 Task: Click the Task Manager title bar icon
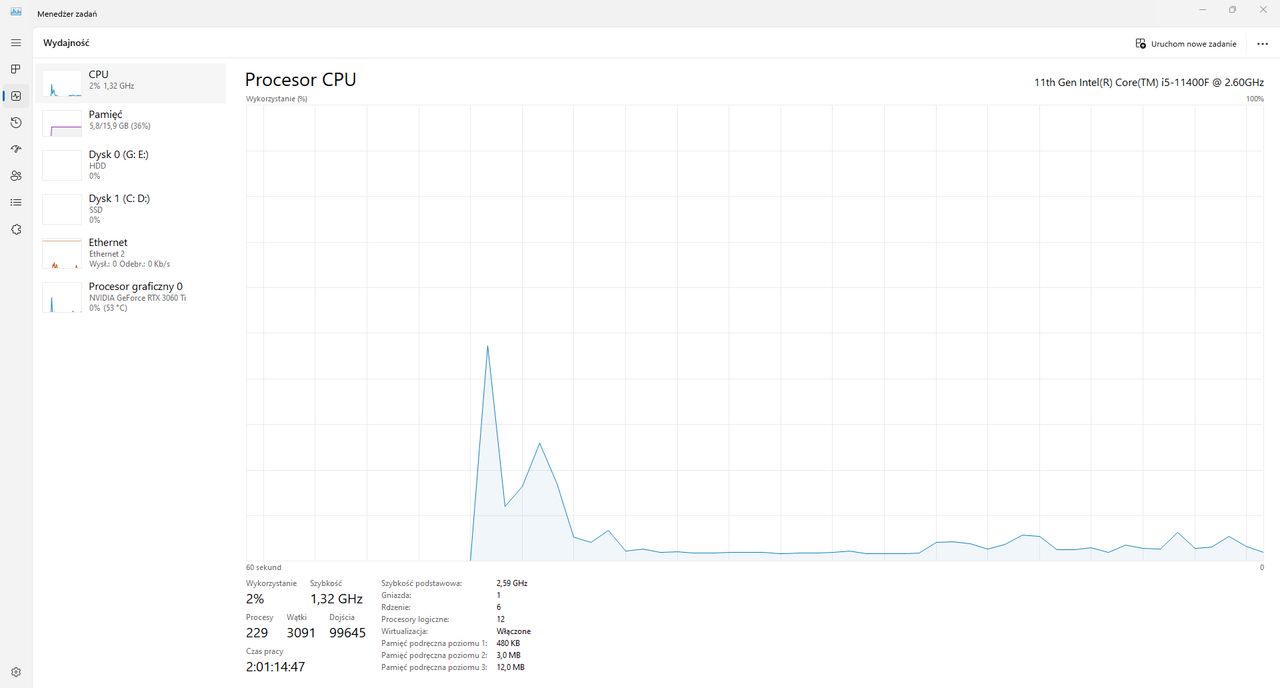point(16,13)
